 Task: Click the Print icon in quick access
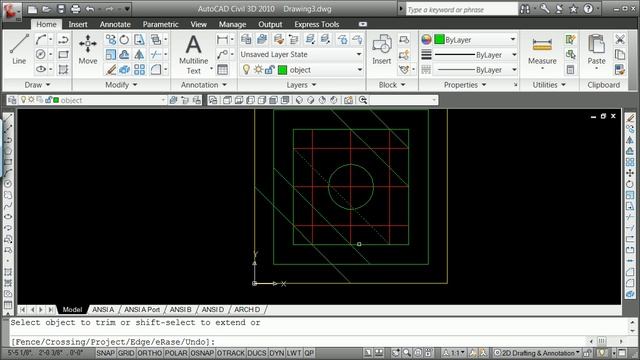coord(75,9)
